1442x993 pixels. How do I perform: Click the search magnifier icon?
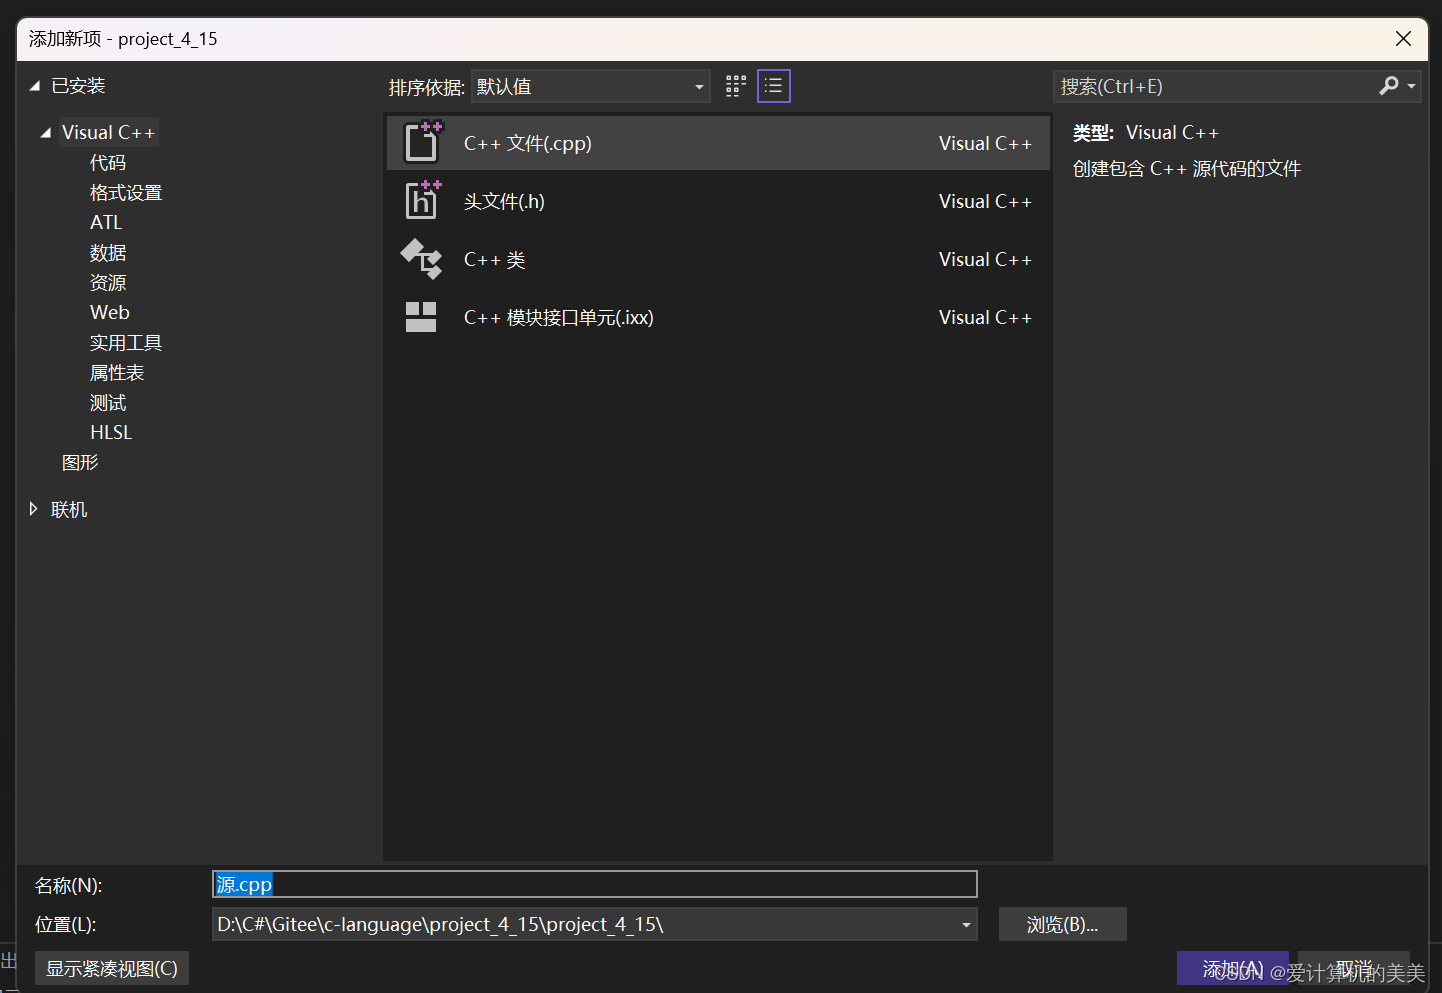(x=1389, y=86)
